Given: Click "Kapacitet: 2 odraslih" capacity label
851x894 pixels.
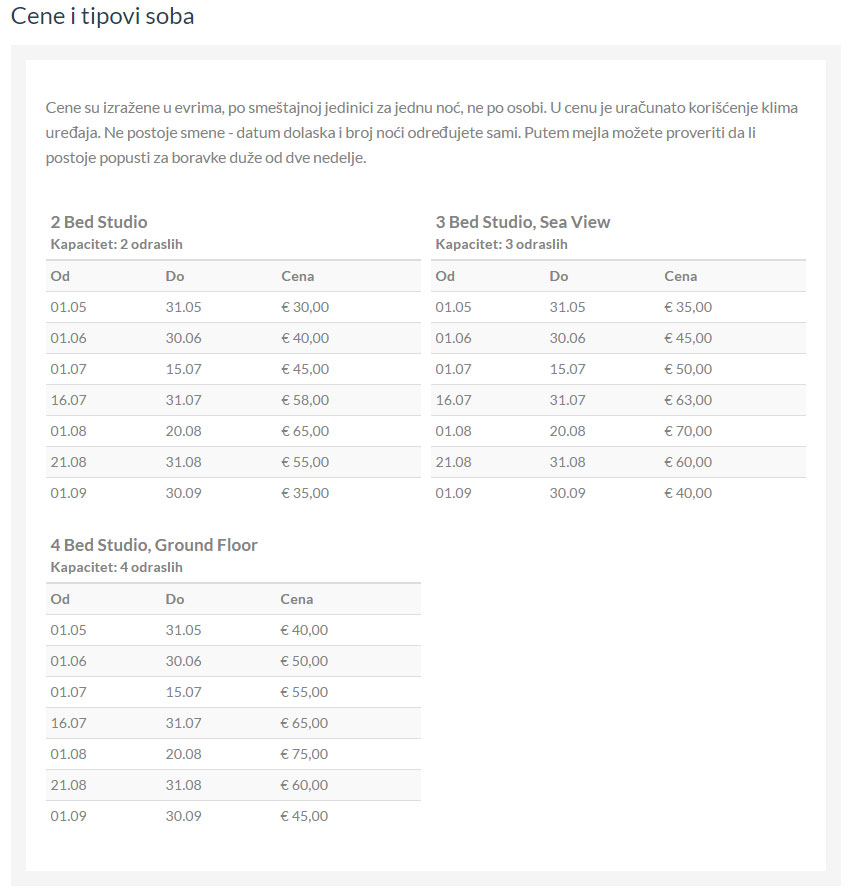Looking at the screenshot, I should pos(116,244).
